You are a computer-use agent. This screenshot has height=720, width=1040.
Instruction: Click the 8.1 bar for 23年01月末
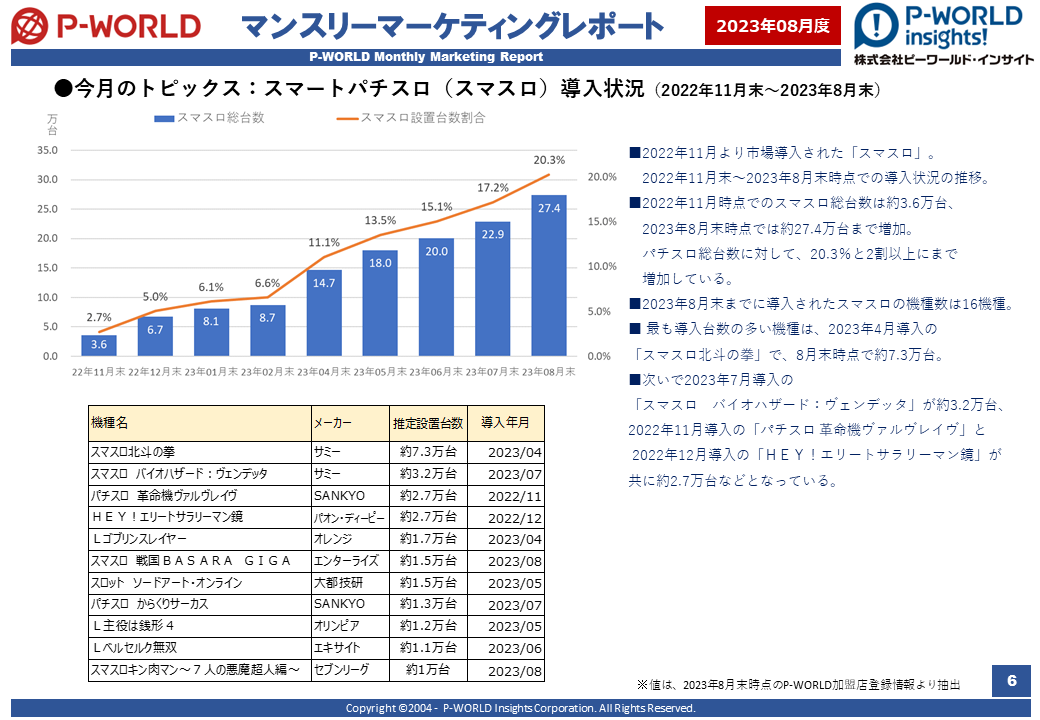click(211, 332)
